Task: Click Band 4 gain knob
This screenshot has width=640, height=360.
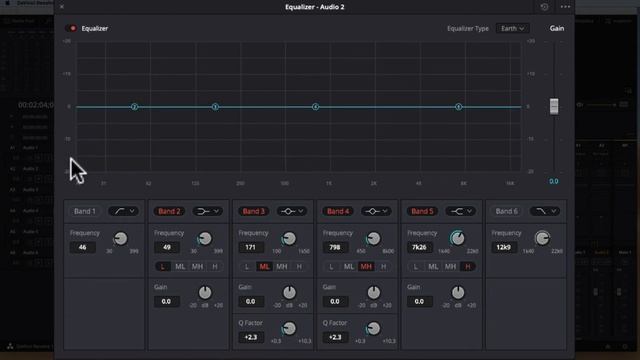Action: [373, 292]
